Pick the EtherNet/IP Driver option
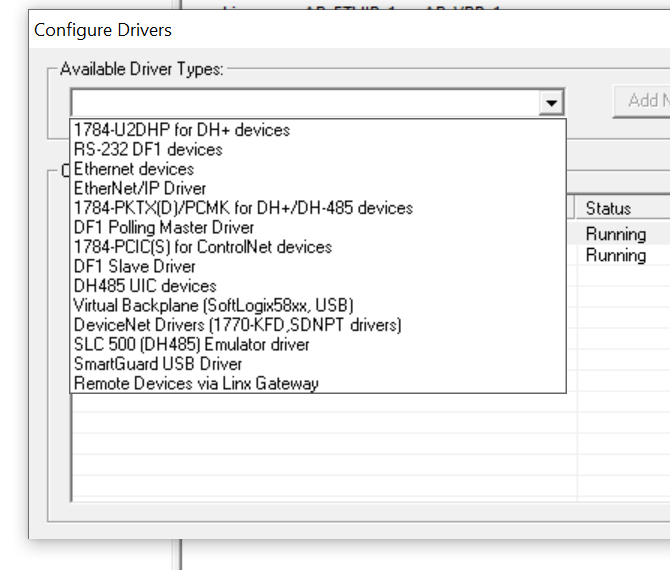Image resolution: width=670 pixels, height=570 pixels. pos(318,188)
